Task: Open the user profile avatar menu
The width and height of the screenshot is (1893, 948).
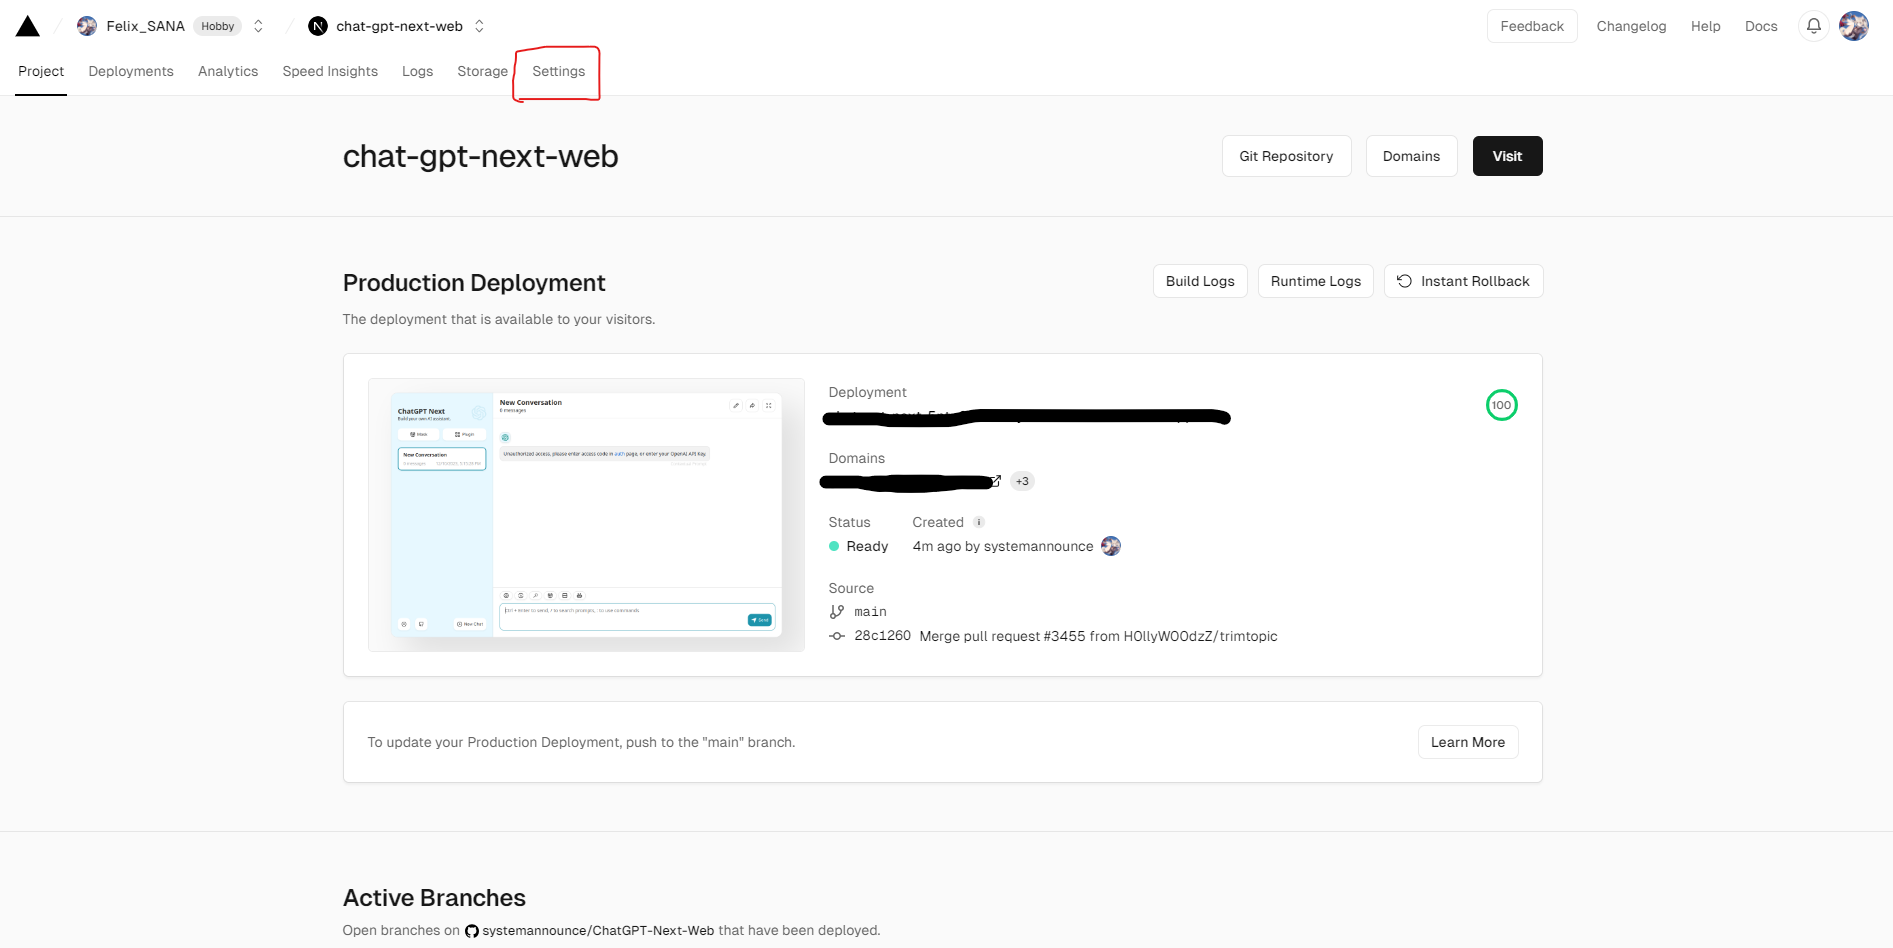Action: (1854, 26)
